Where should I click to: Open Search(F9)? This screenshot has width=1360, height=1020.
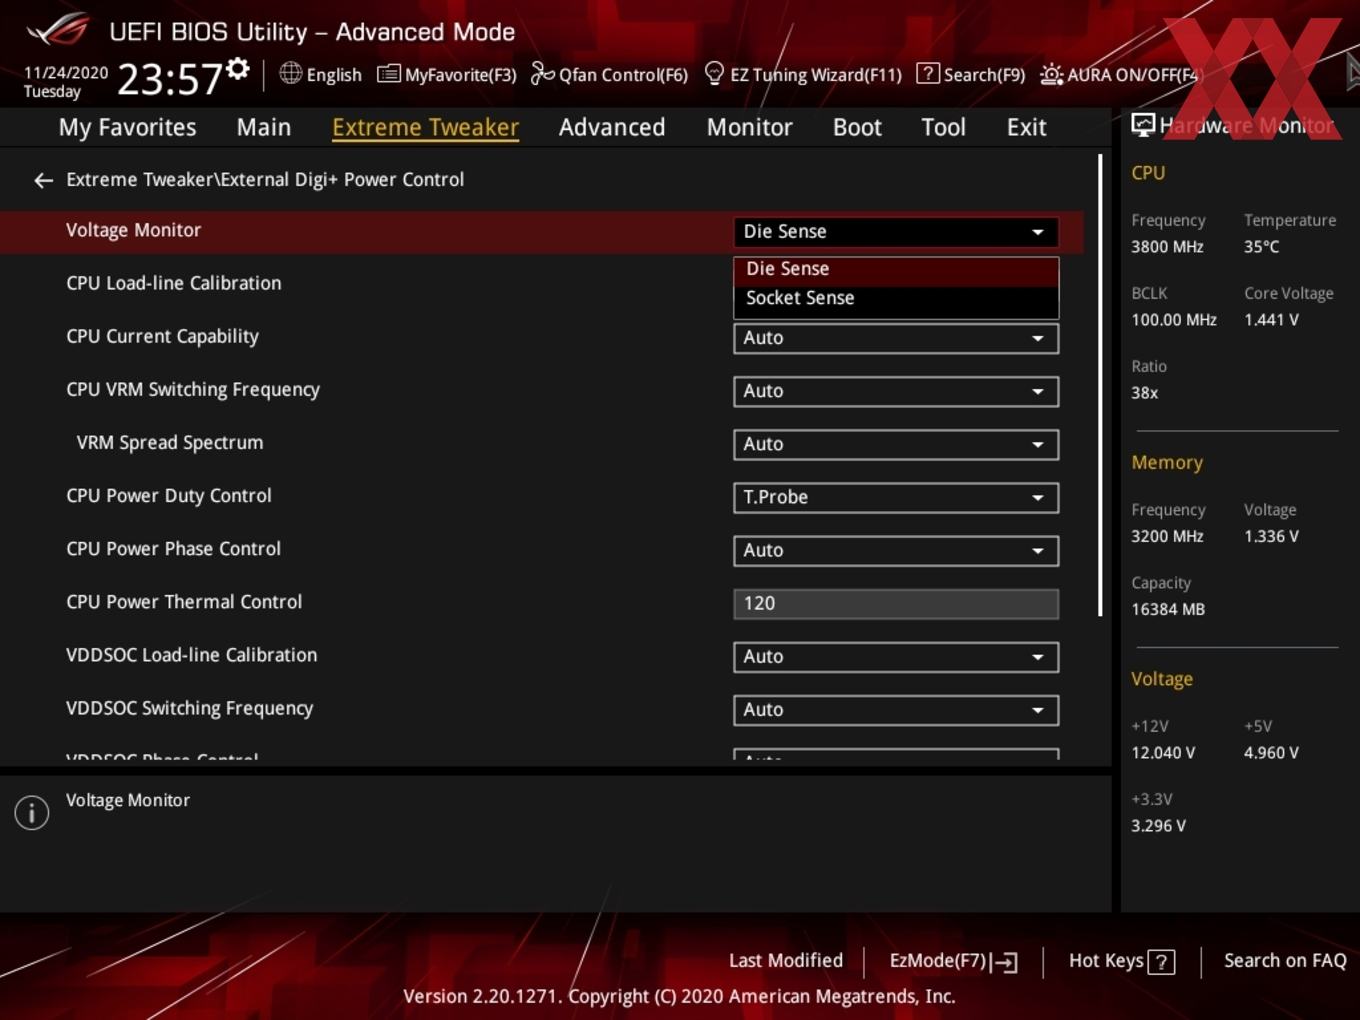[970, 74]
